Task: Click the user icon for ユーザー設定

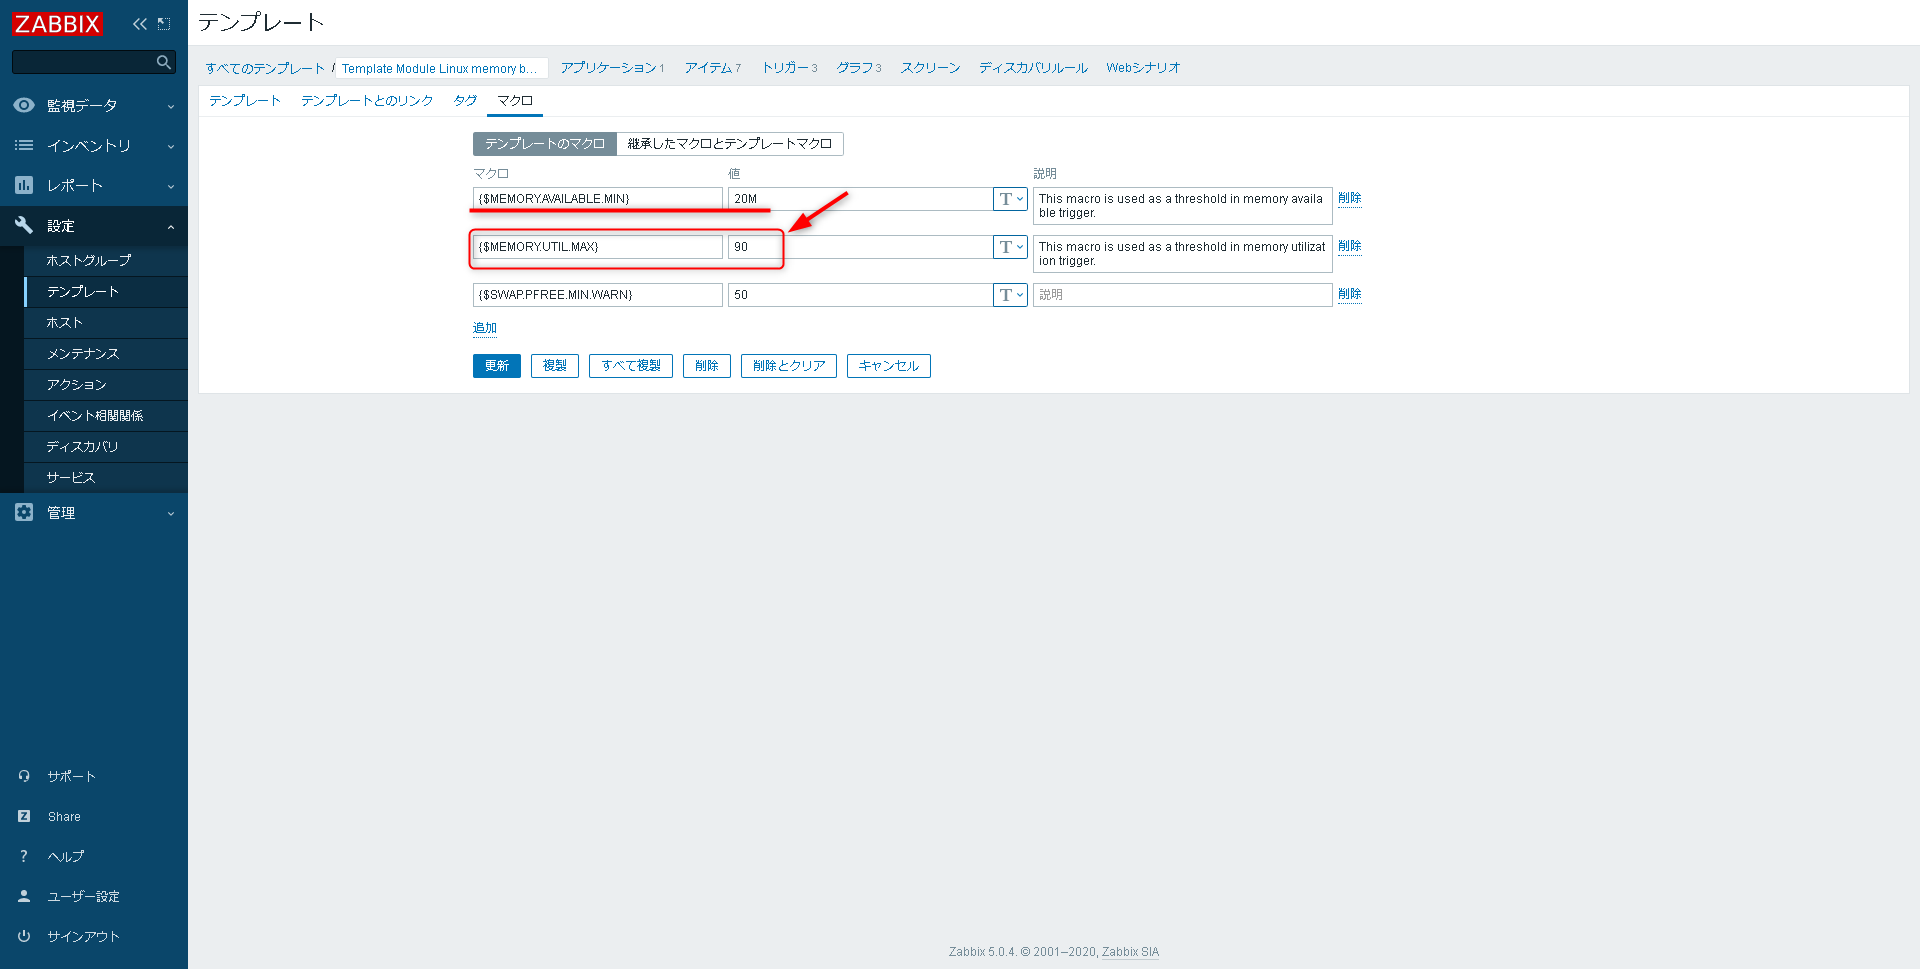Action: pos(24,896)
